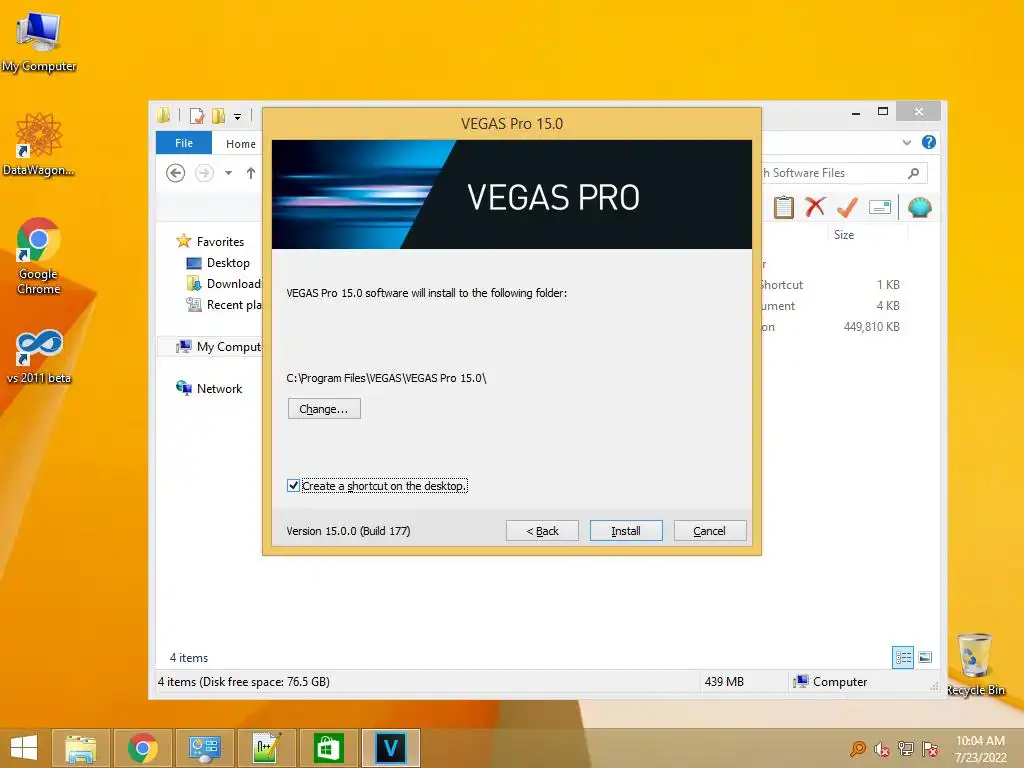
Task: Click the muted volume tray icon
Action: point(882,749)
